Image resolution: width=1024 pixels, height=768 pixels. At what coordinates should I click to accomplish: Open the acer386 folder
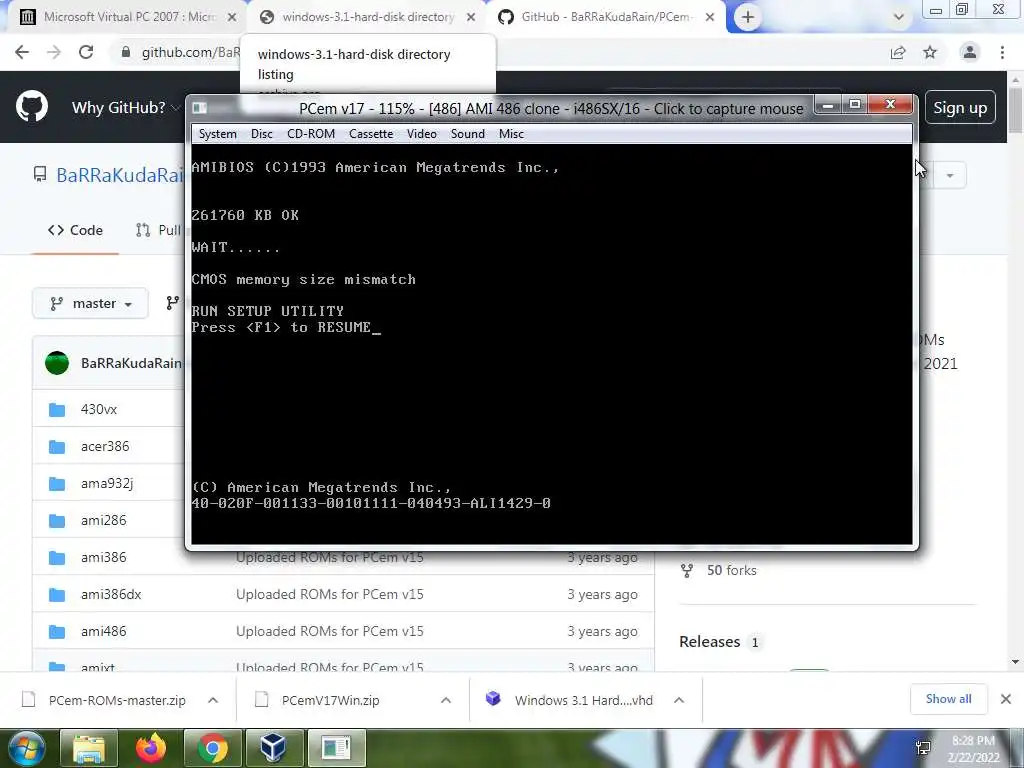[x=105, y=447]
